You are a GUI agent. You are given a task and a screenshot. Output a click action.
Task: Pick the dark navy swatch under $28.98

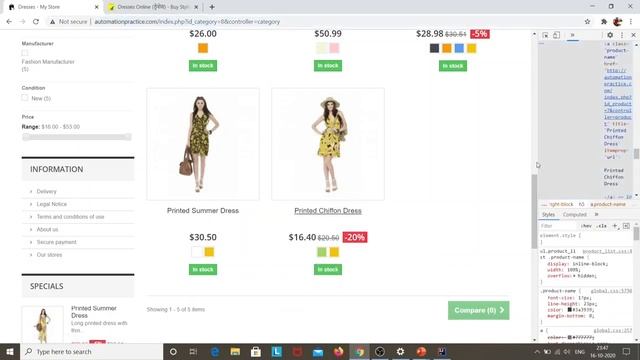pos(434,48)
